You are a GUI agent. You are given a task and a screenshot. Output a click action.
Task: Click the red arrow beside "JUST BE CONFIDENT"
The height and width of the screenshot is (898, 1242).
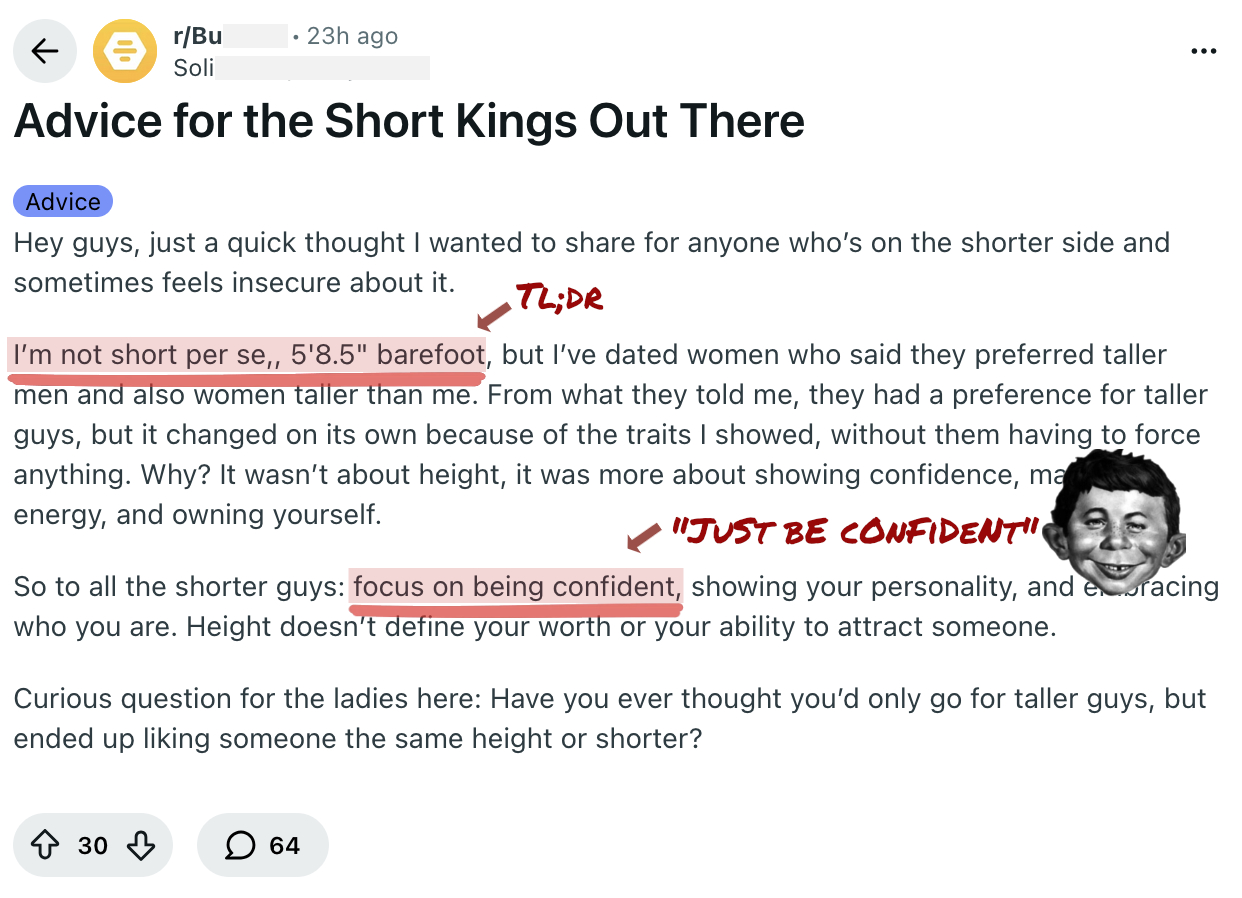point(646,537)
